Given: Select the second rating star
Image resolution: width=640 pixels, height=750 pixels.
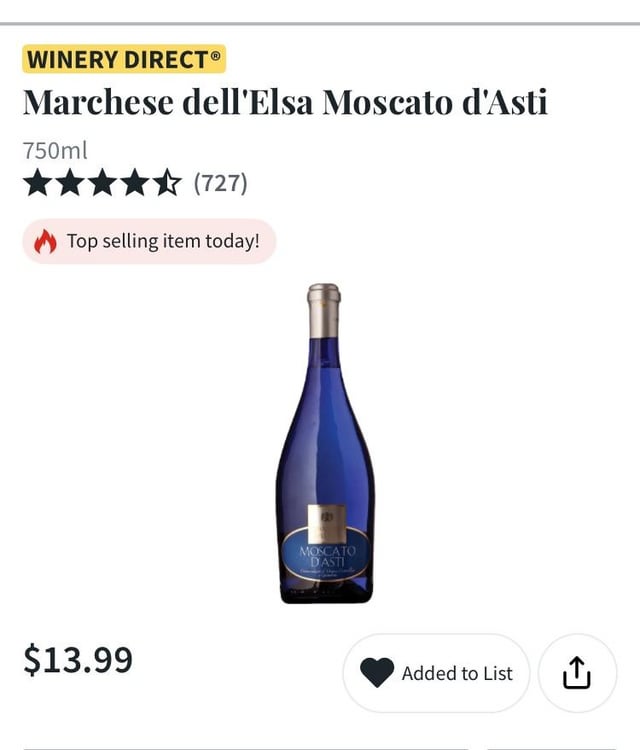Looking at the screenshot, I should 69,183.
